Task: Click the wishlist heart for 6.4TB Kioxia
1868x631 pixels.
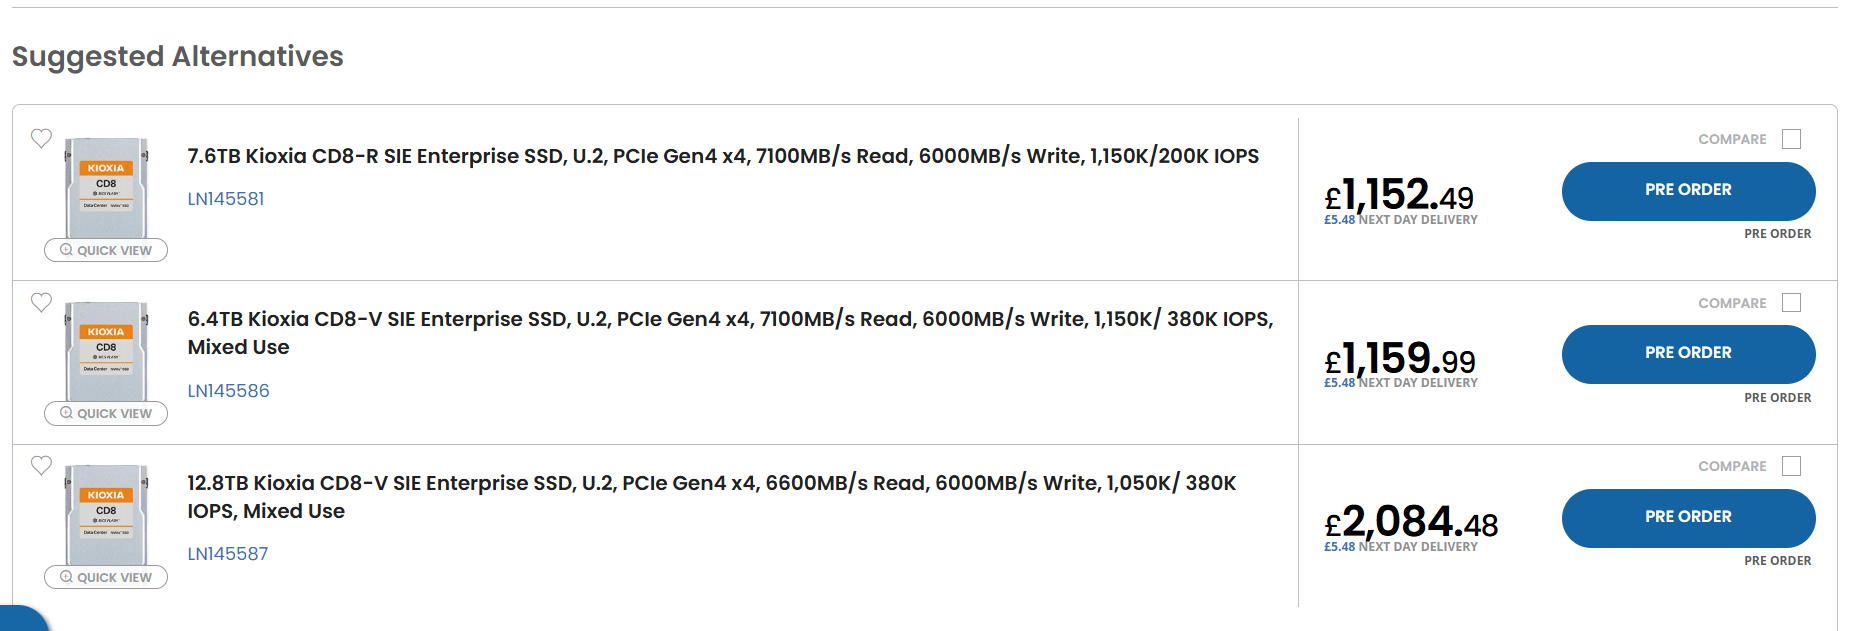Action: [x=41, y=302]
